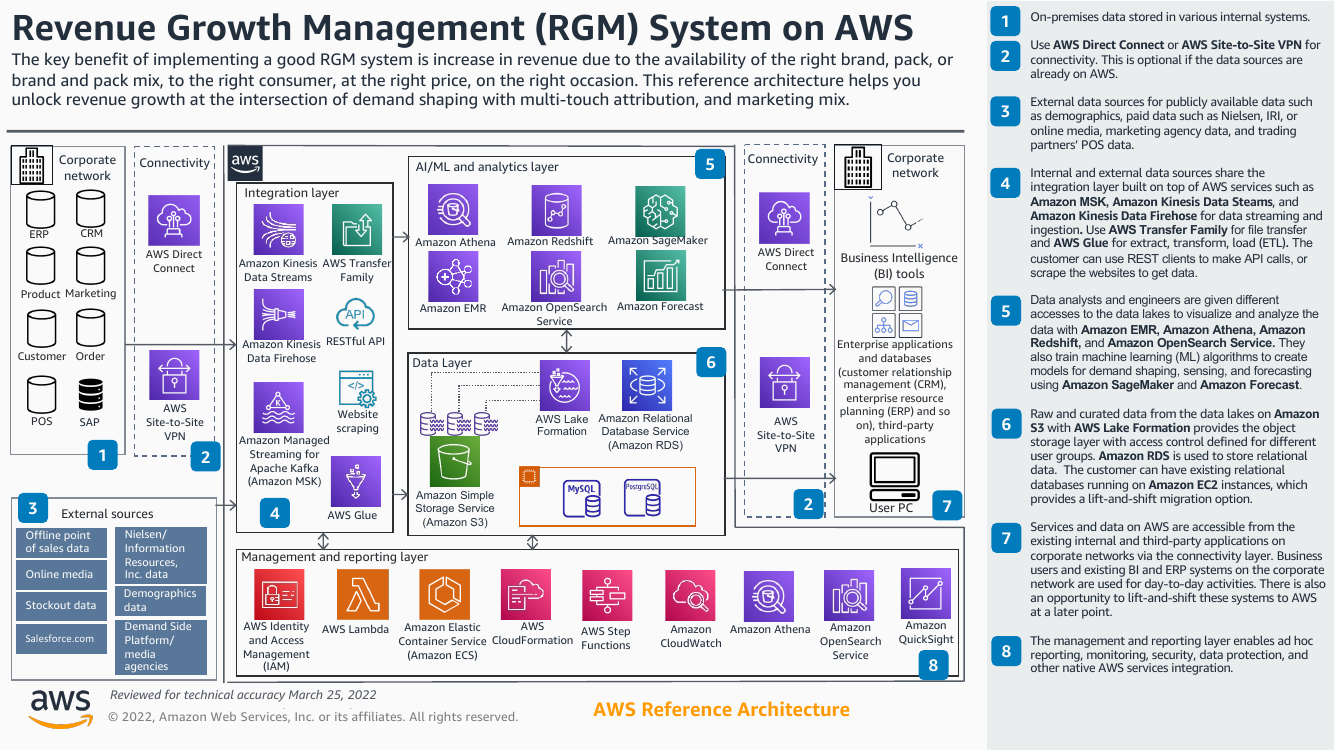Select the RESTful API cloud icon
Viewport: 1334px width, 750px height.
click(355, 315)
